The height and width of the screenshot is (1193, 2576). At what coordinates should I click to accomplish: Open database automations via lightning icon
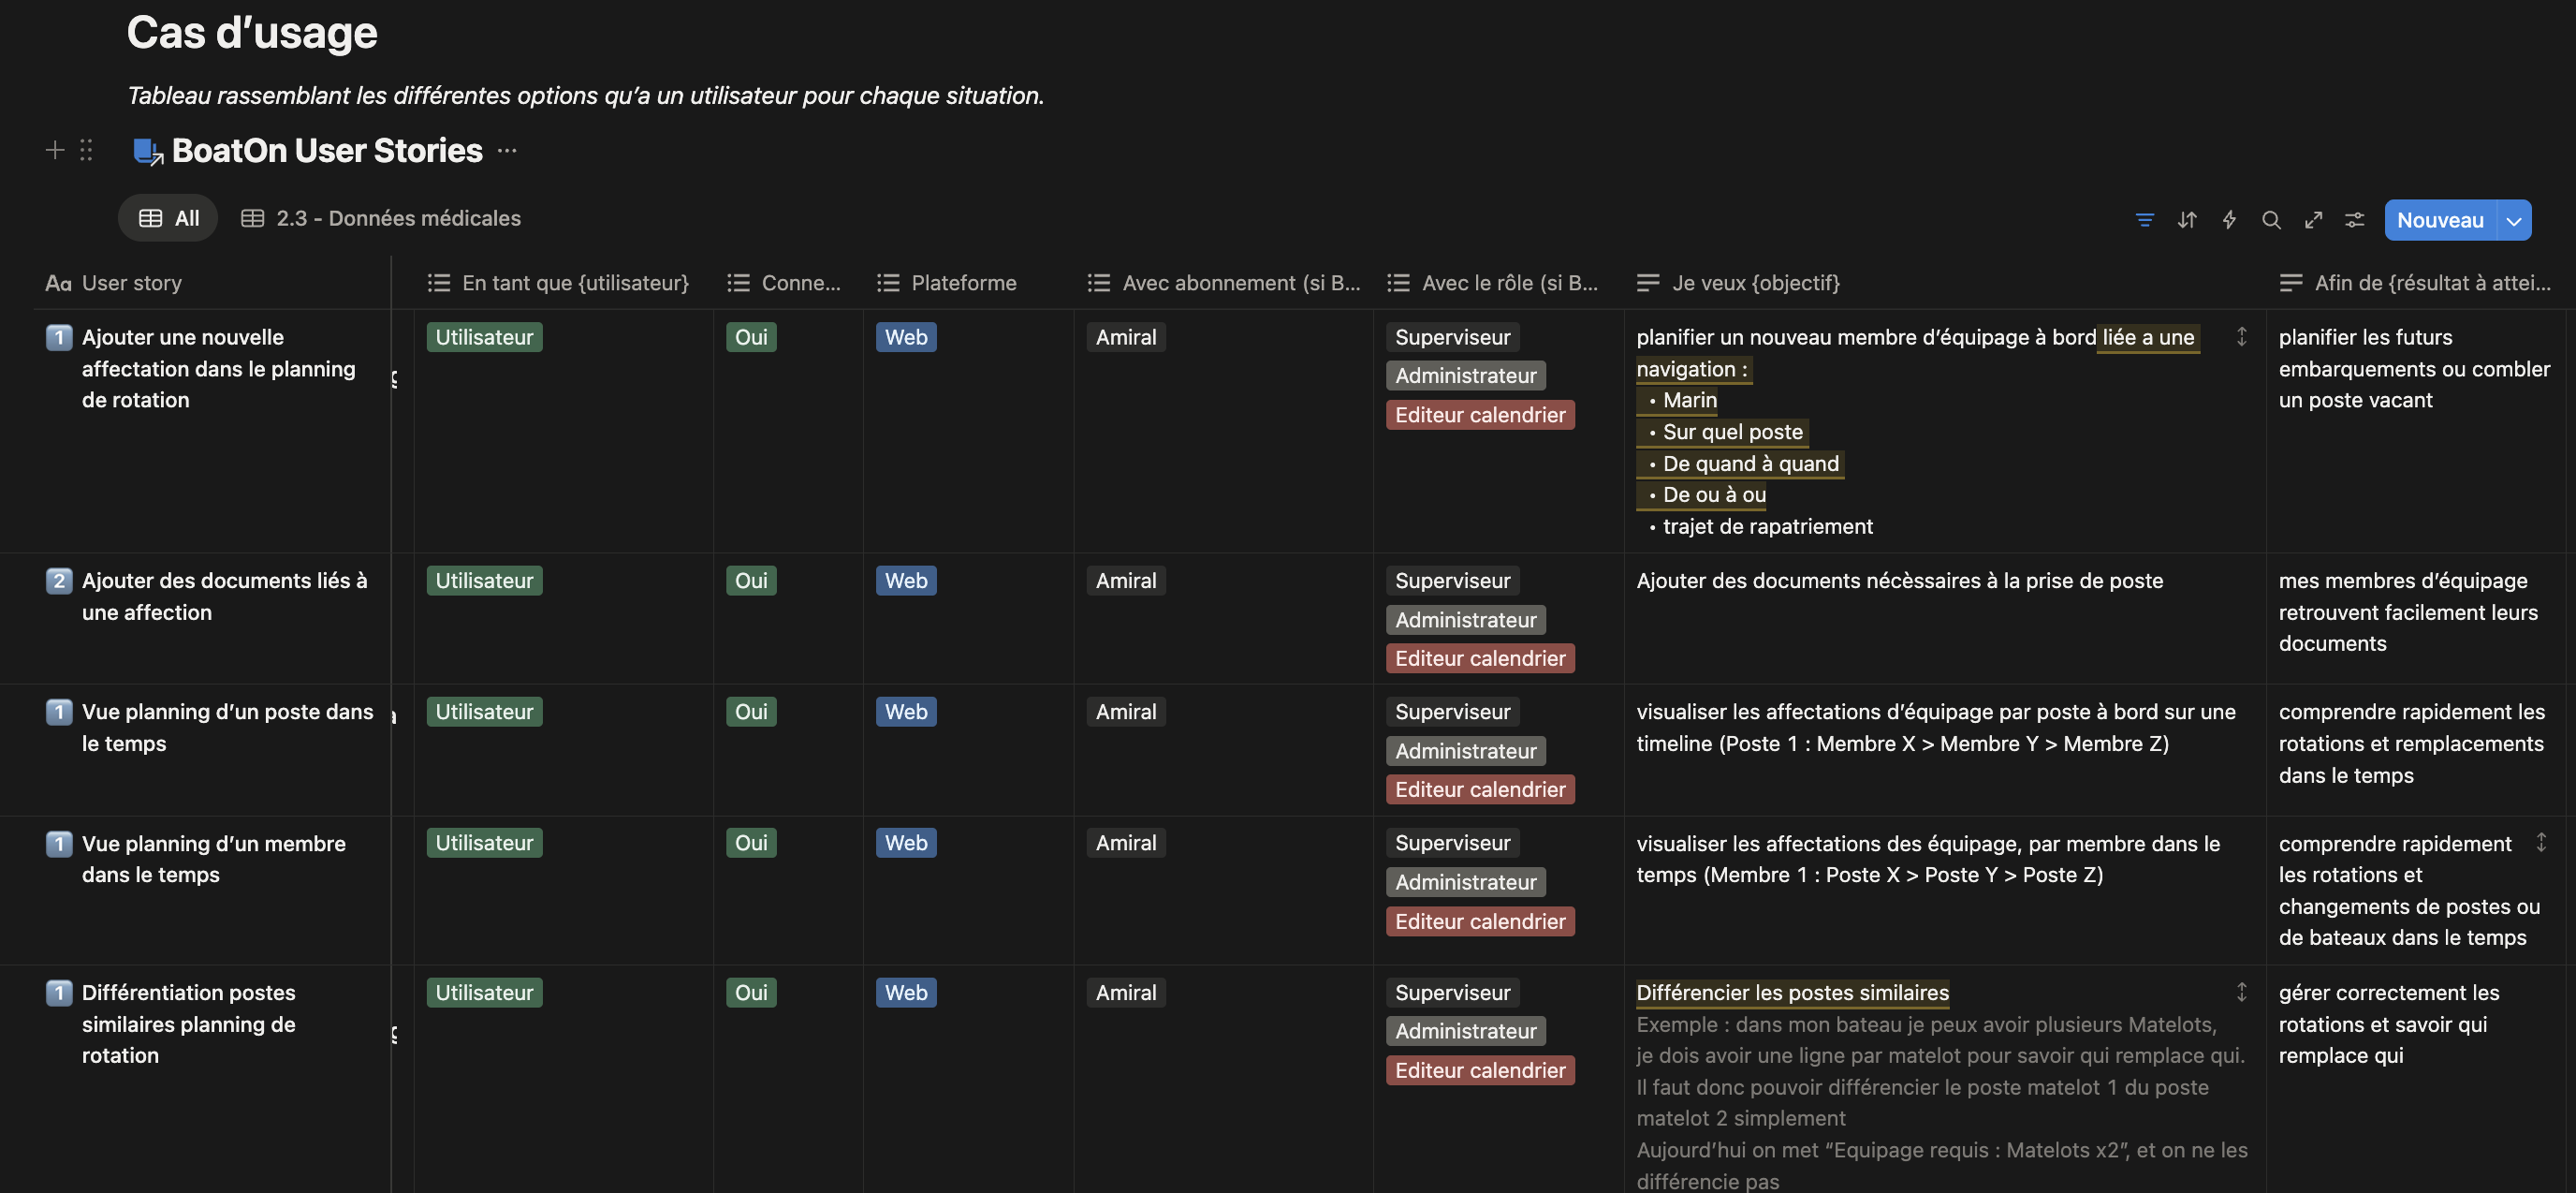(2229, 219)
